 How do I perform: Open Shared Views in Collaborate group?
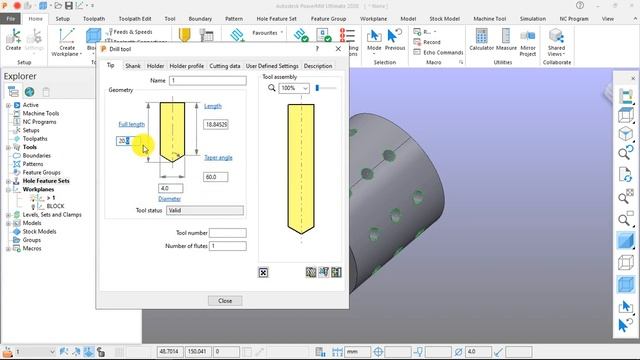coord(556,42)
